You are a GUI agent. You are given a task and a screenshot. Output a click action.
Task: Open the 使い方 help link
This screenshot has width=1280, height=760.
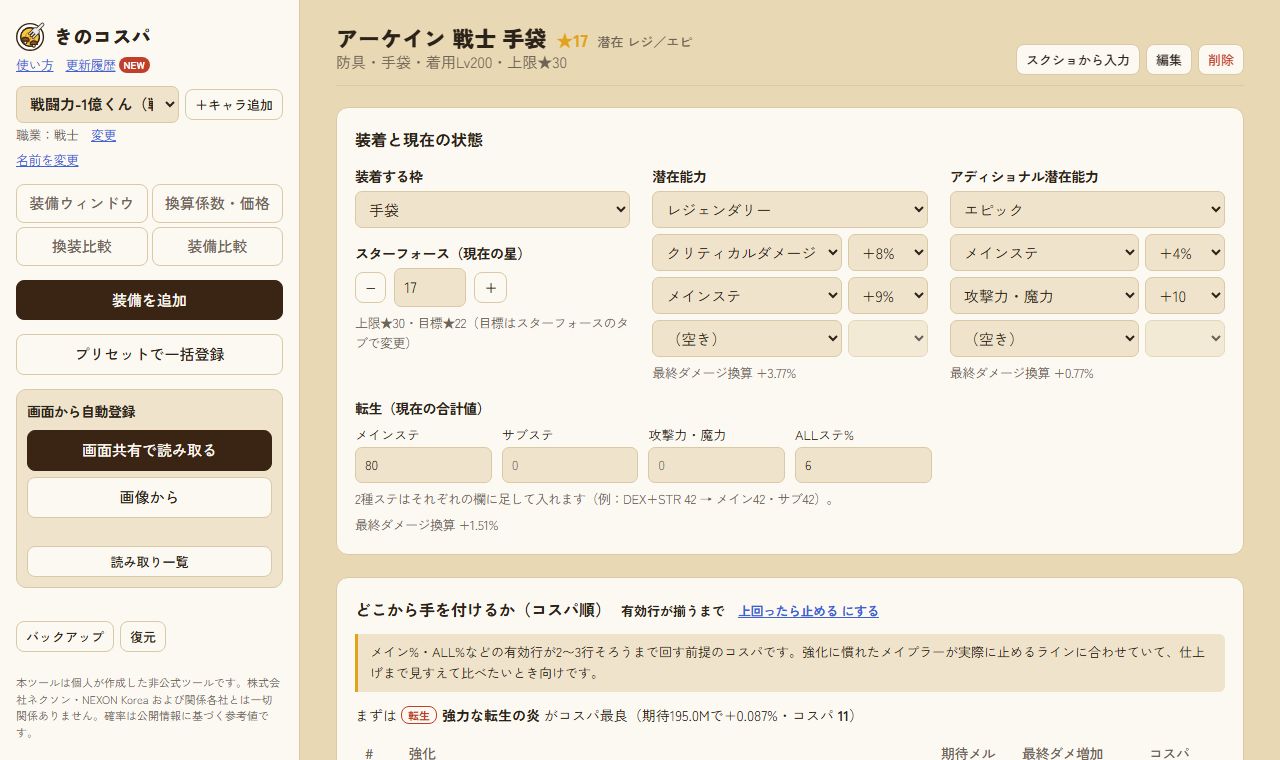pyautogui.click(x=35, y=65)
